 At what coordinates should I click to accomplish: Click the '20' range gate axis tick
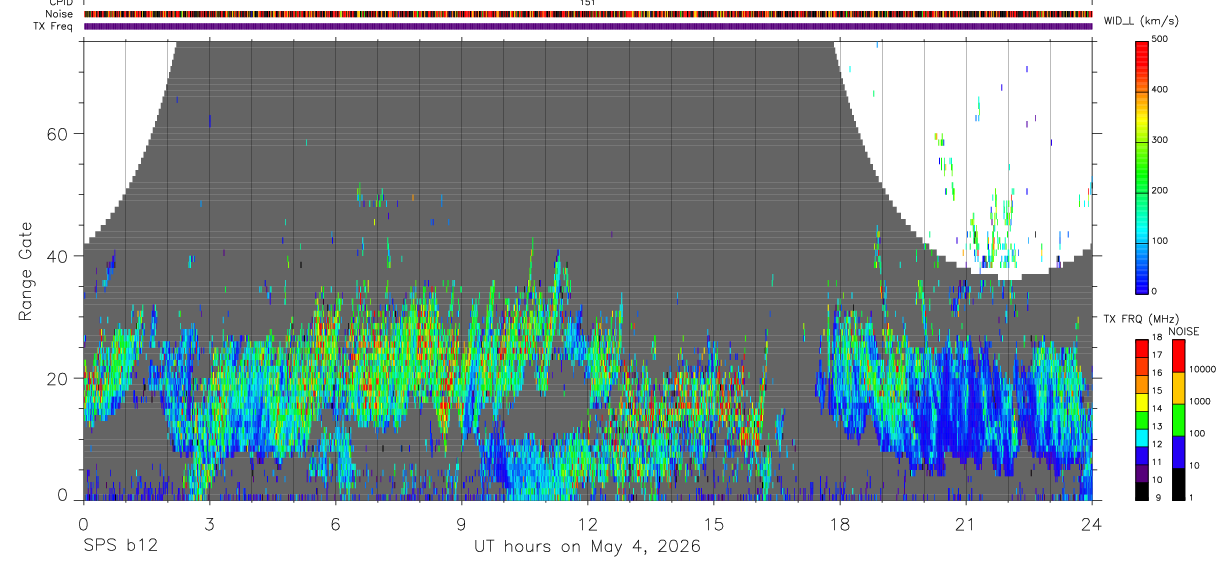coord(57,378)
